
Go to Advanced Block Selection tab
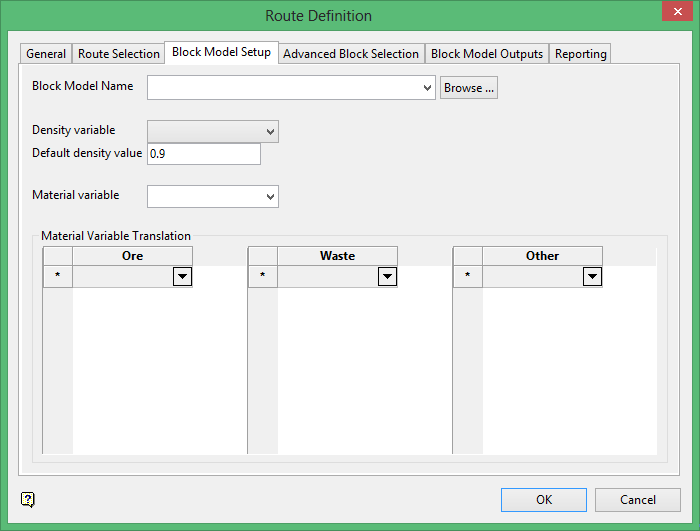(352, 54)
